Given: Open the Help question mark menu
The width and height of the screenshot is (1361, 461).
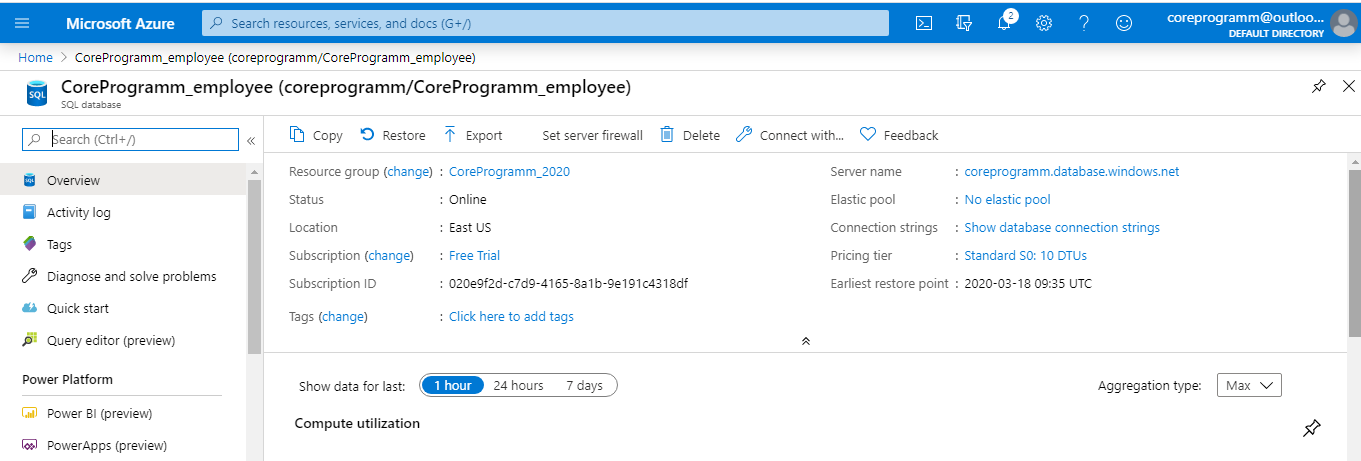Looking at the screenshot, I should pos(1084,23).
